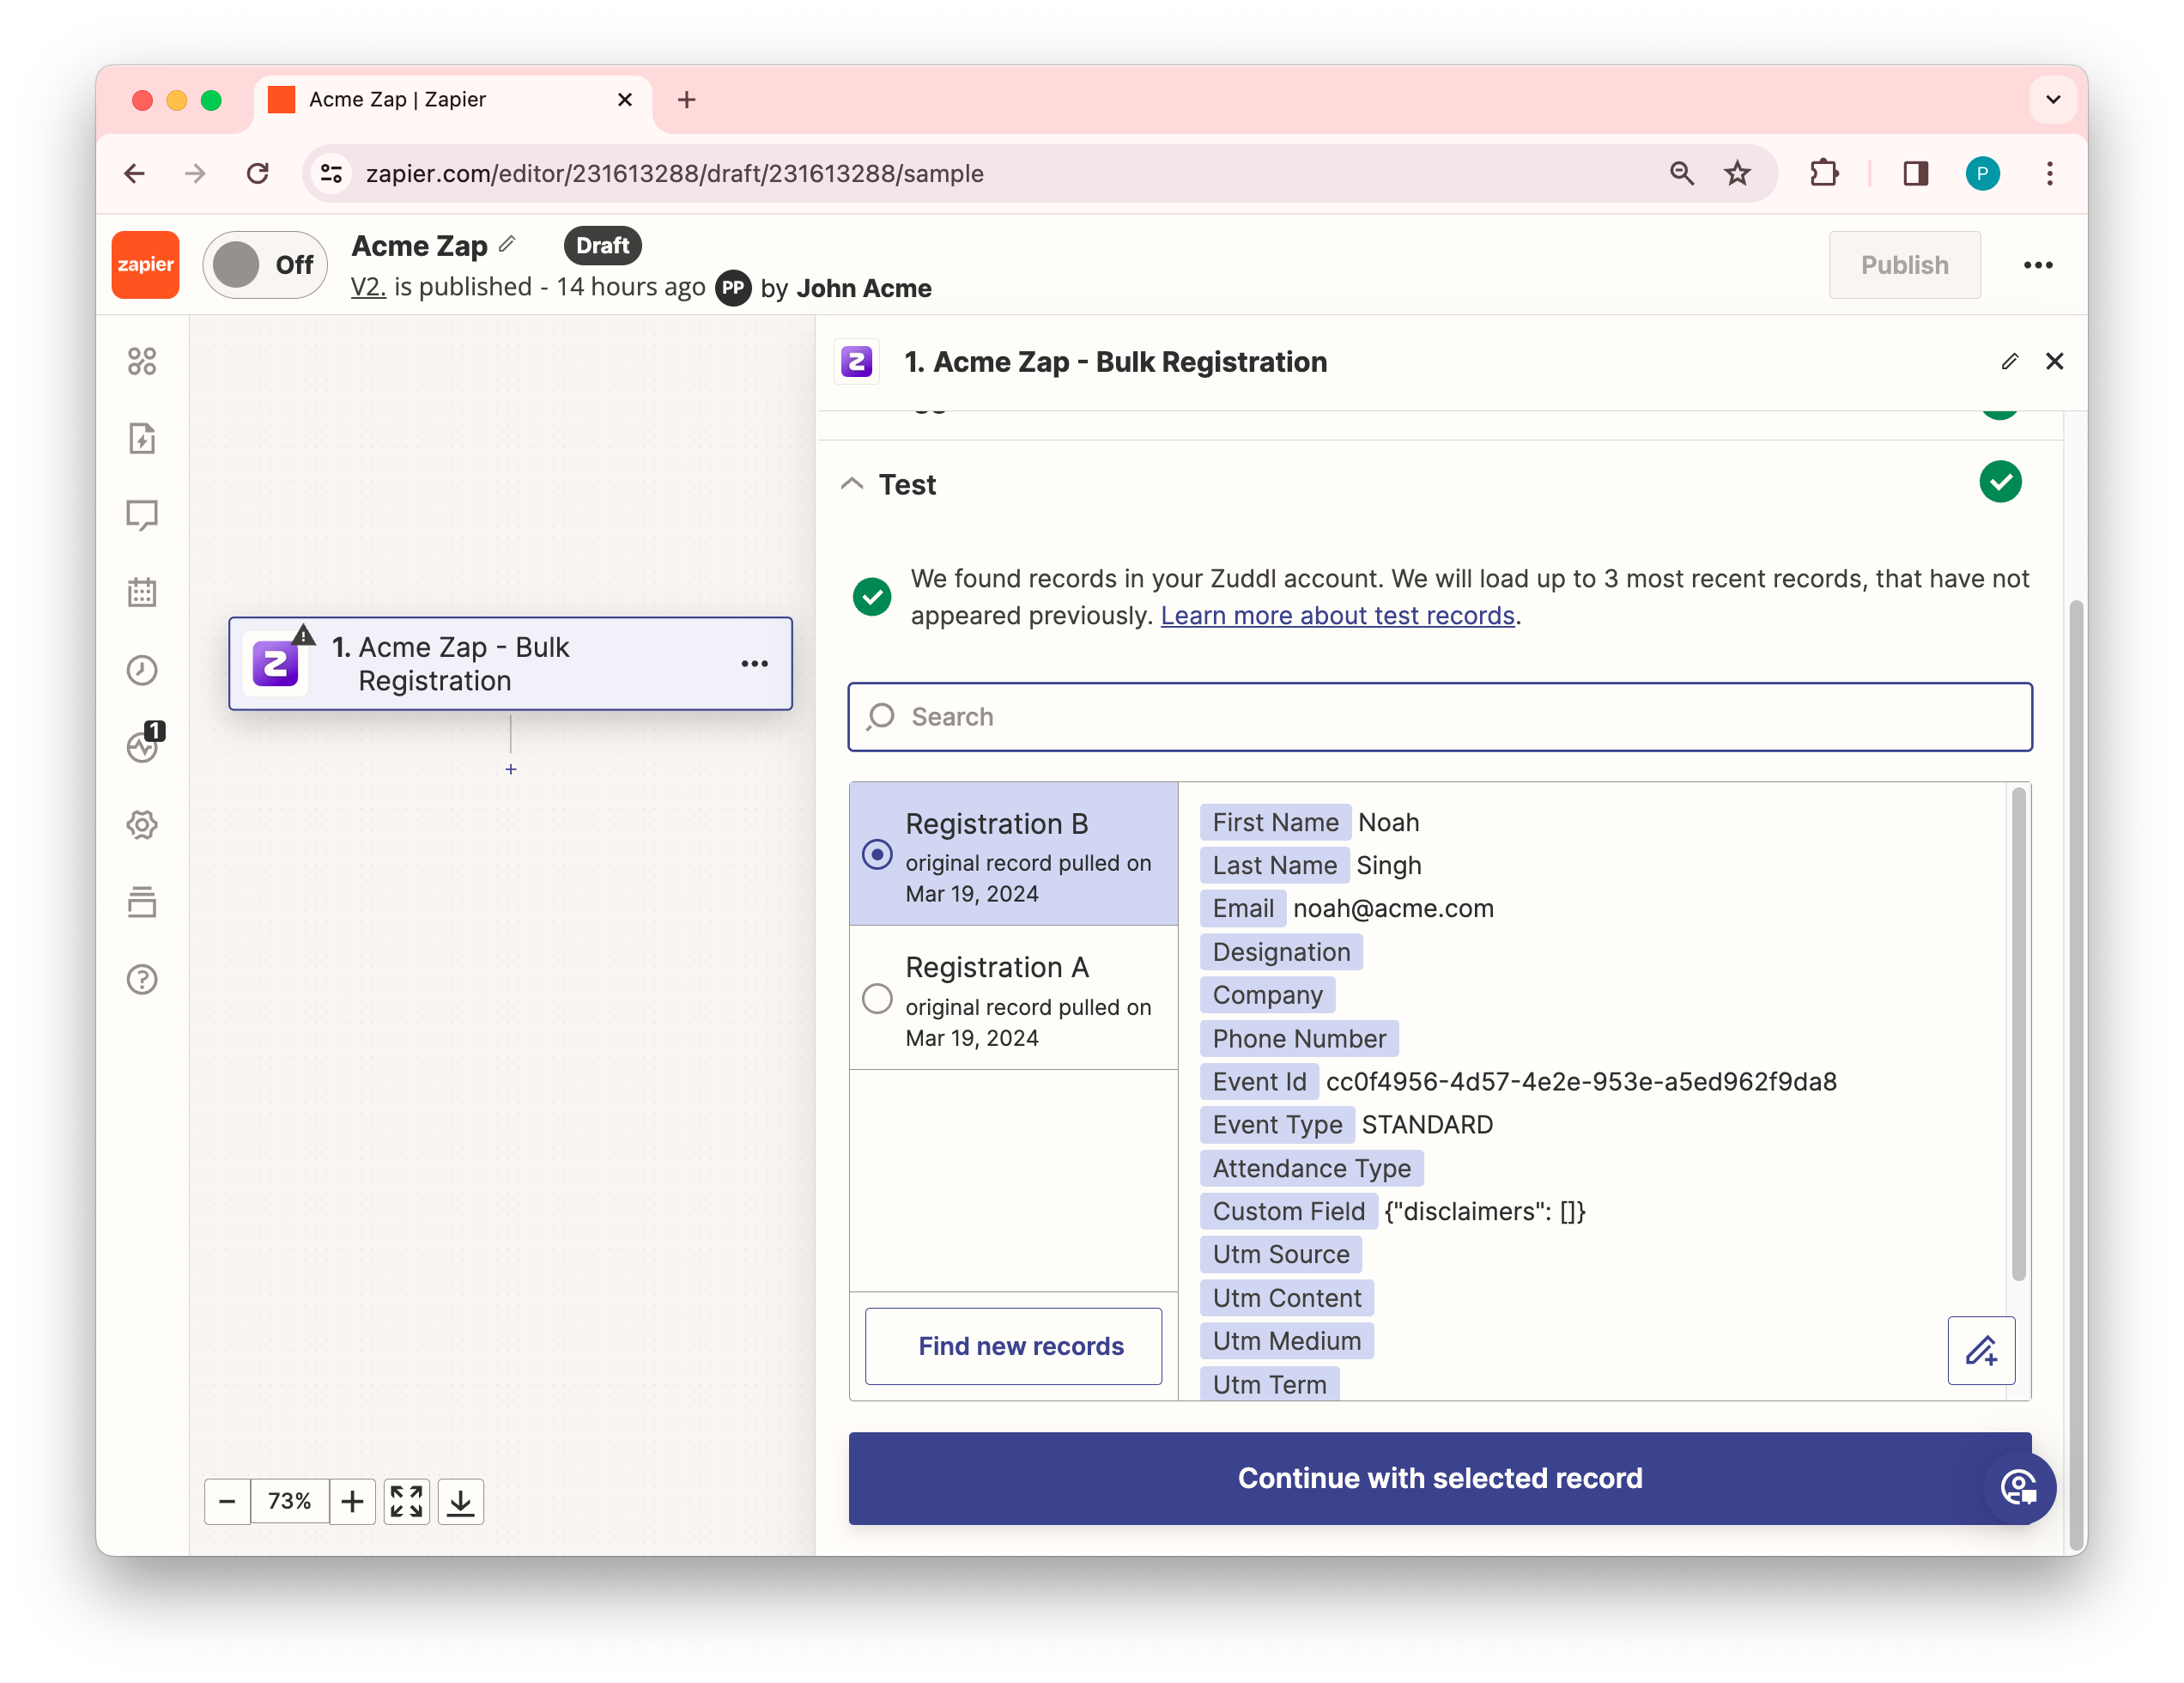Click Find new records button
Viewport: 2184px width, 1683px height.
pos(1013,1346)
